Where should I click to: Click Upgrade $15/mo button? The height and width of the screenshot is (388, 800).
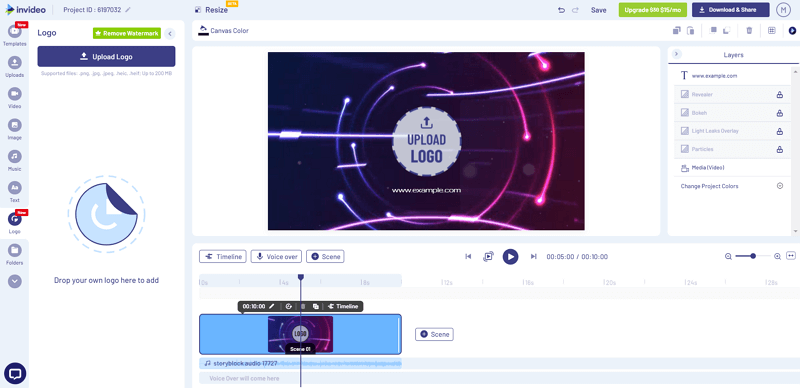(x=653, y=10)
